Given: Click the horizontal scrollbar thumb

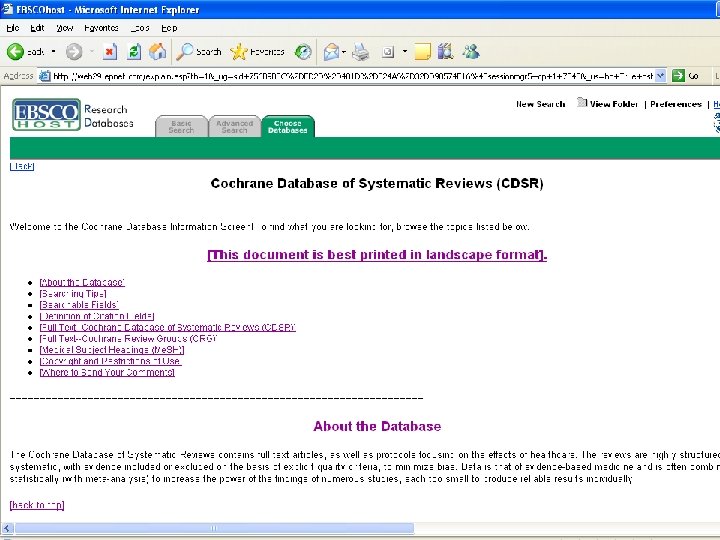Looking at the screenshot, I should pos(214,528).
